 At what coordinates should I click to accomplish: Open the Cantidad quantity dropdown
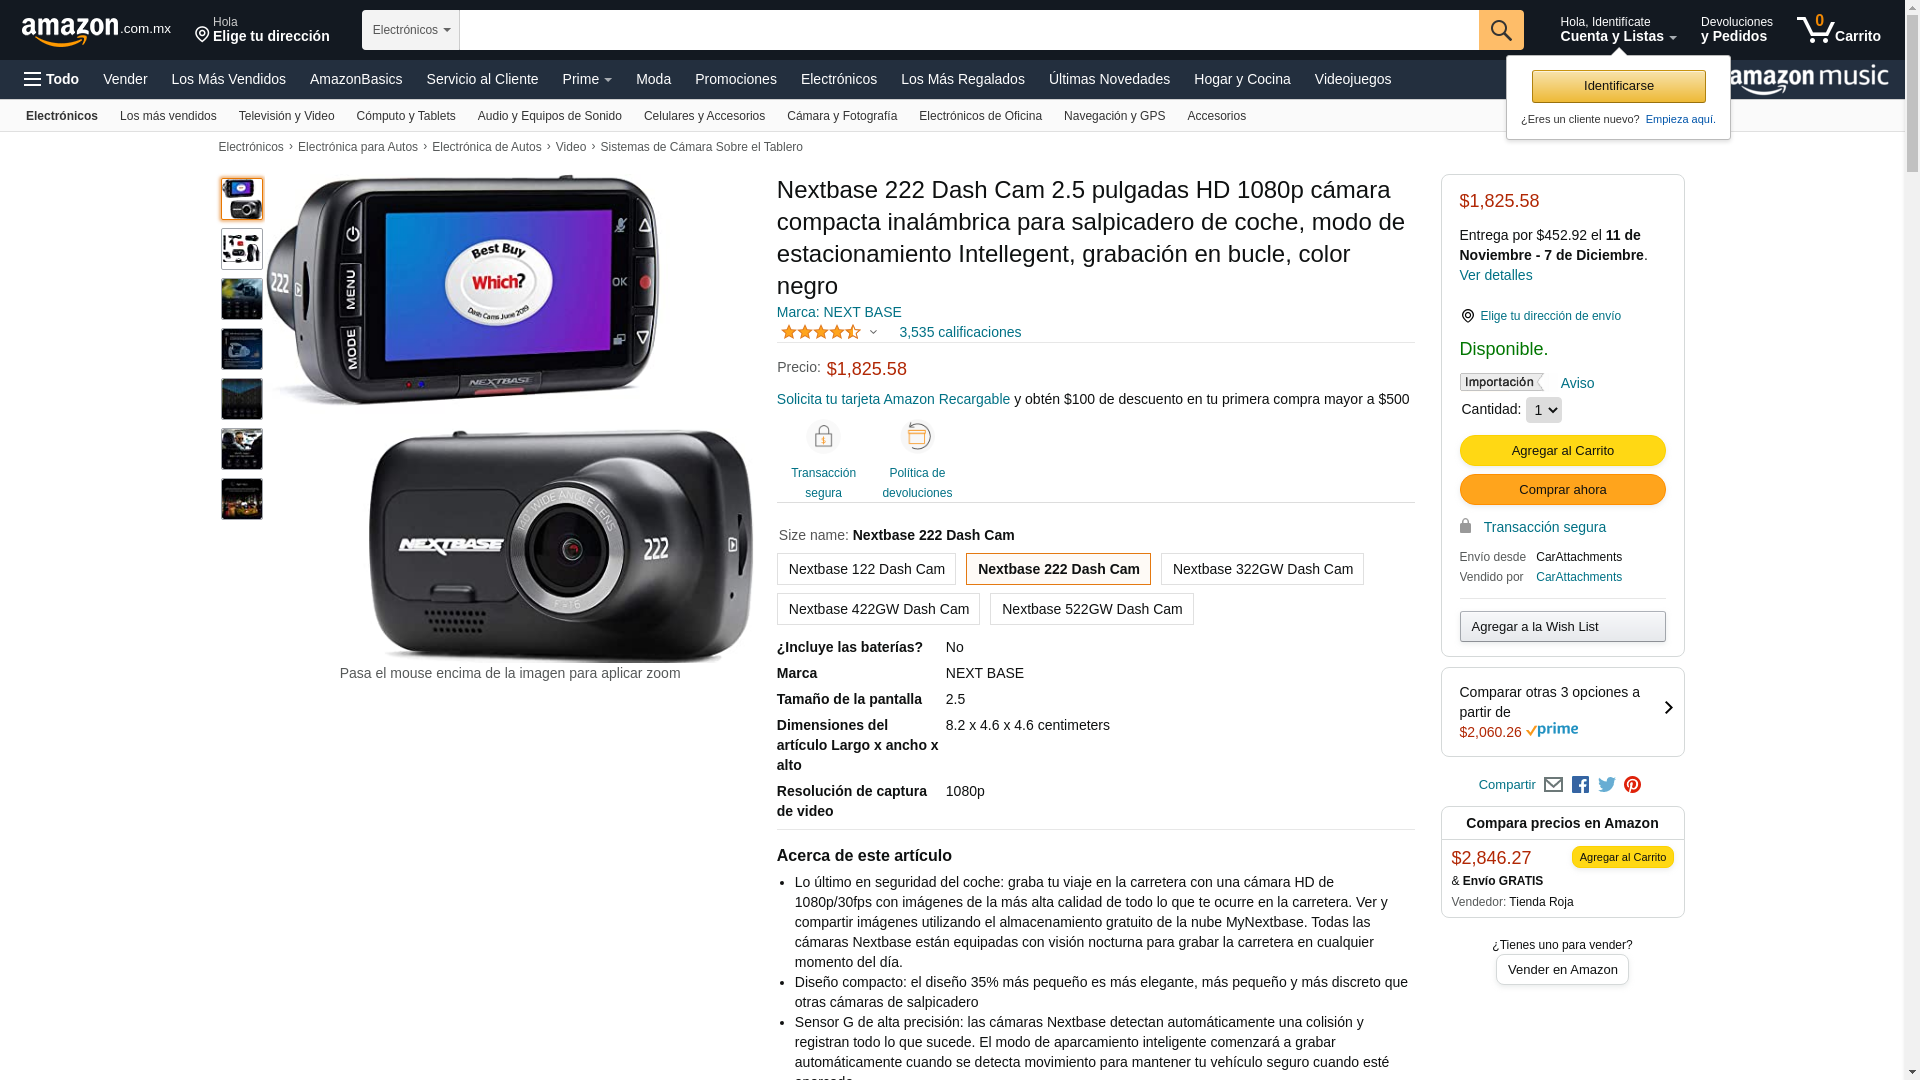[x=1543, y=410]
